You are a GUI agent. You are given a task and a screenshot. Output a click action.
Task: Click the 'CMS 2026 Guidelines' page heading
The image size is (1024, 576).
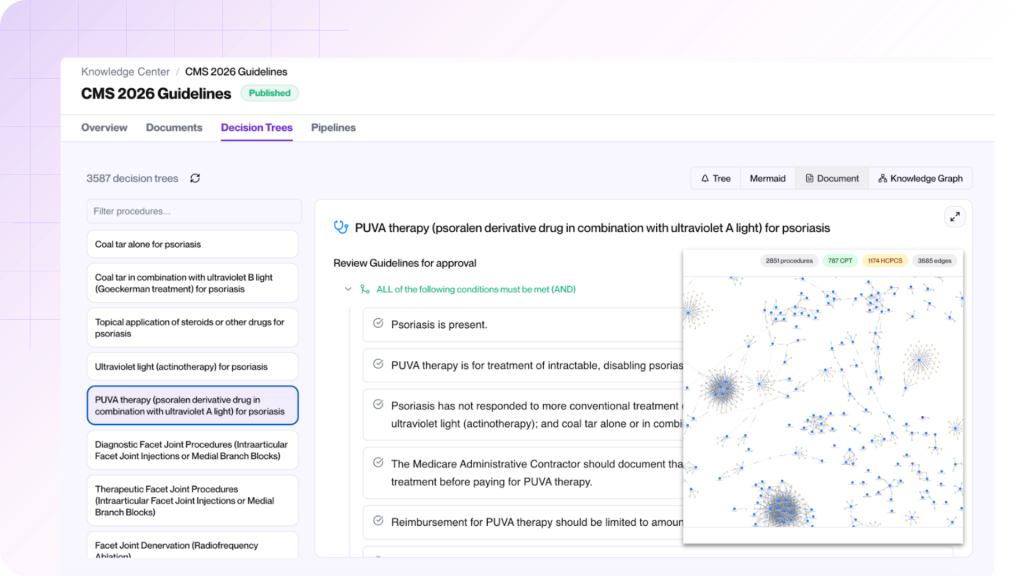click(156, 93)
